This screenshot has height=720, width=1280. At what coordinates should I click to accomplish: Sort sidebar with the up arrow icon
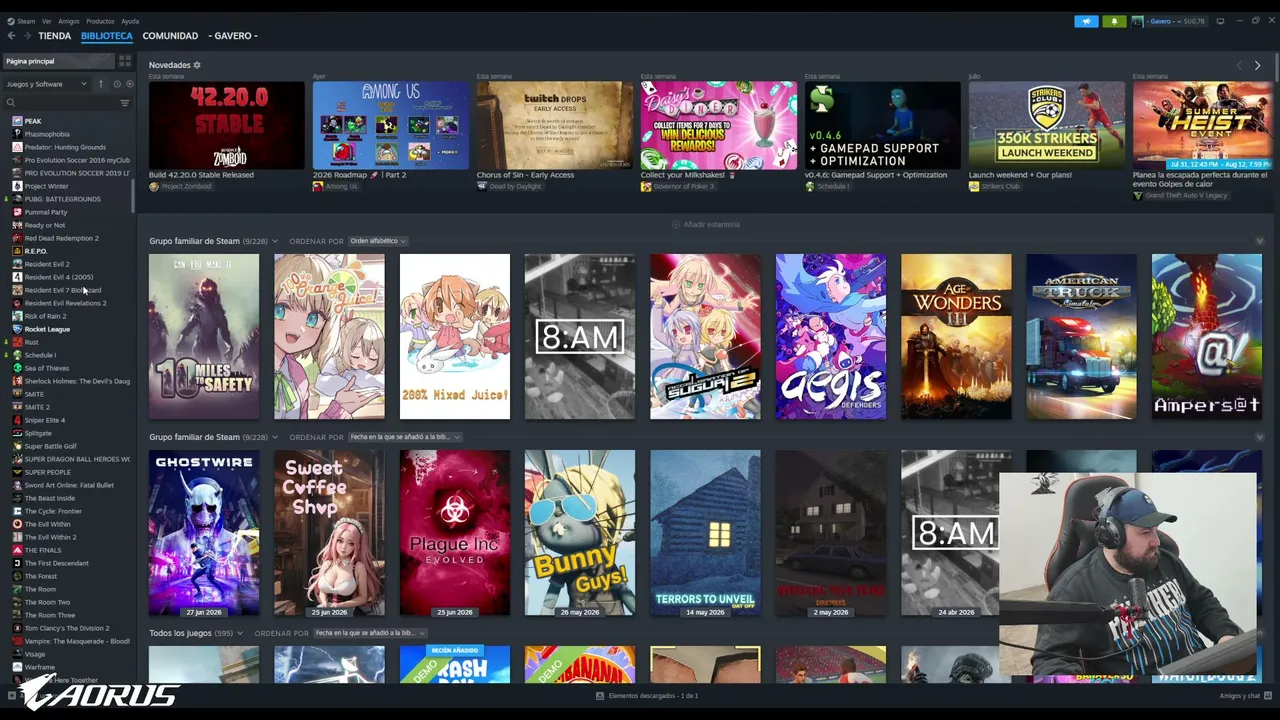(x=100, y=84)
